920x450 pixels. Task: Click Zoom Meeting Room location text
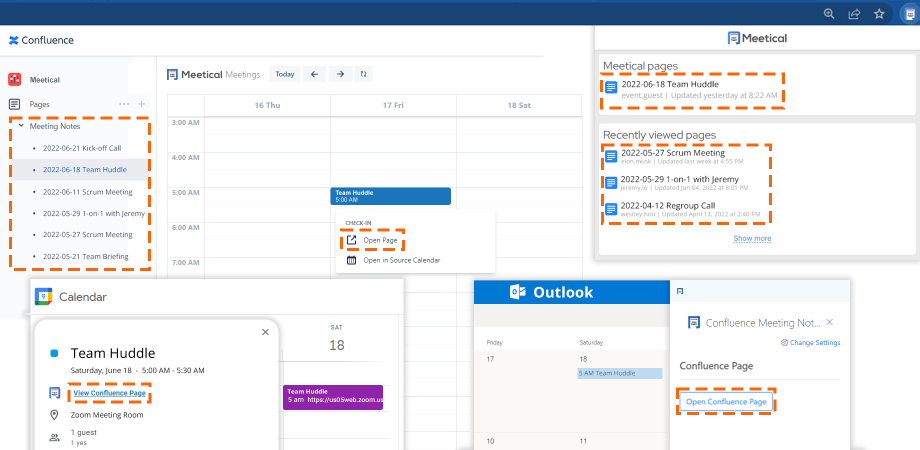coord(107,415)
